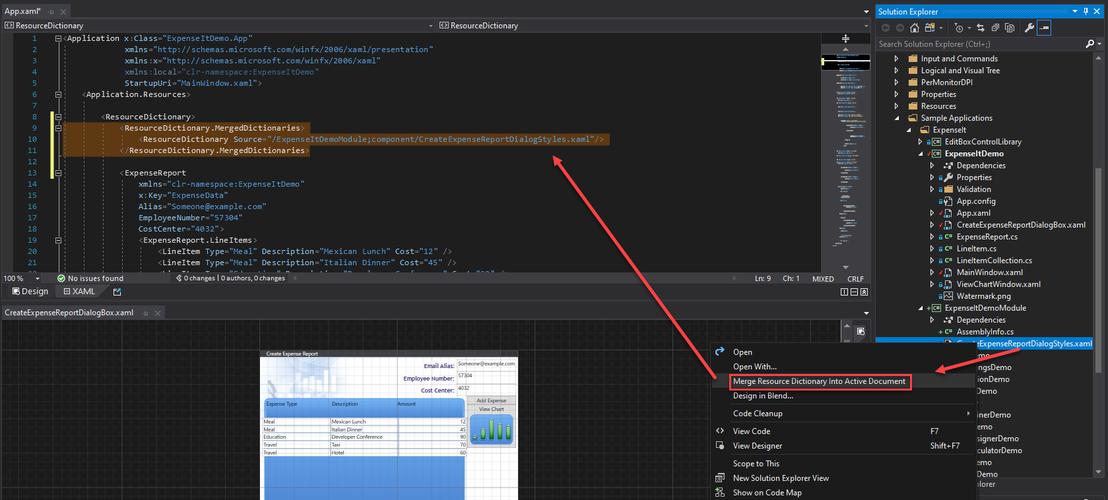
Task: Open Properties via the wrench icon
Action: (1027, 28)
